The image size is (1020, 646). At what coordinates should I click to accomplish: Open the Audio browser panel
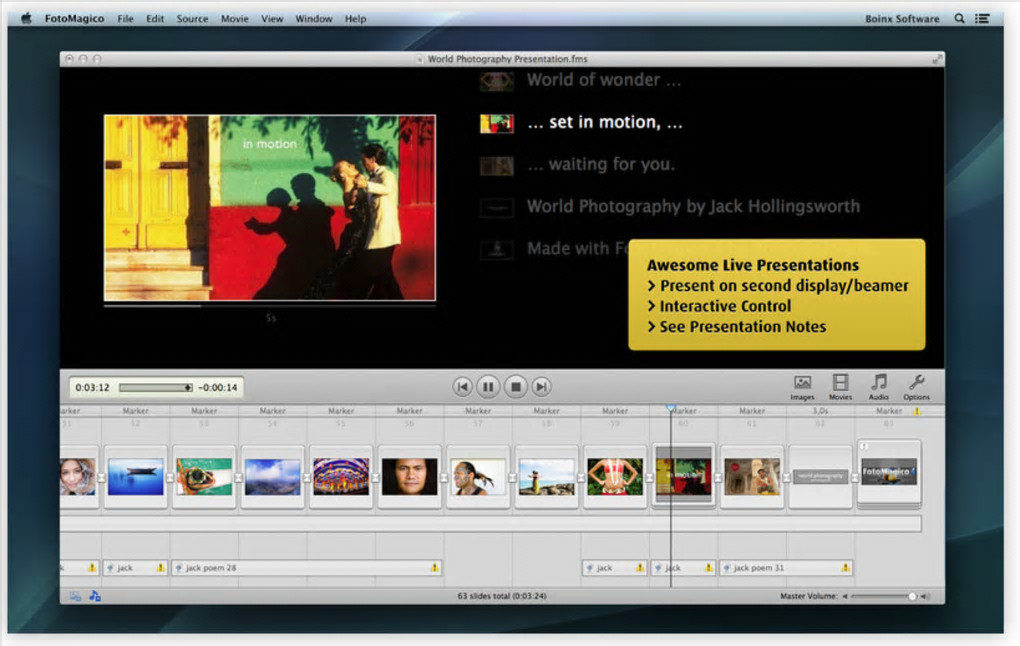tap(878, 385)
